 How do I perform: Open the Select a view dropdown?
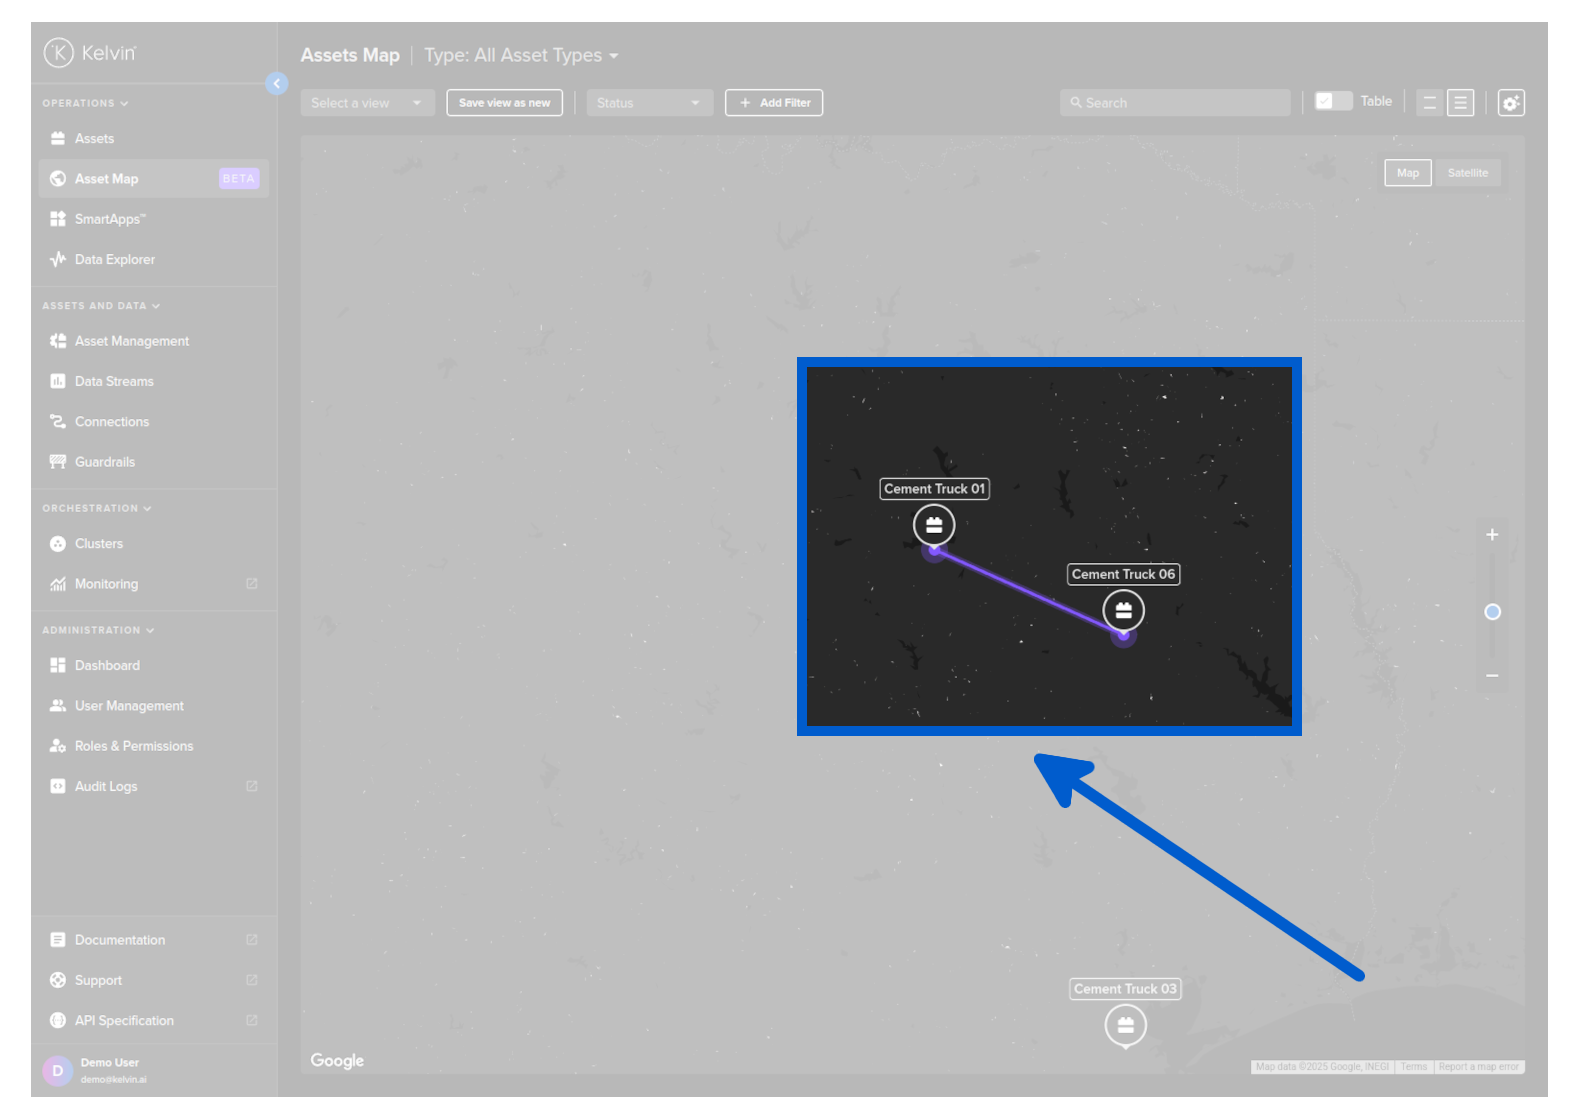[x=367, y=103]
